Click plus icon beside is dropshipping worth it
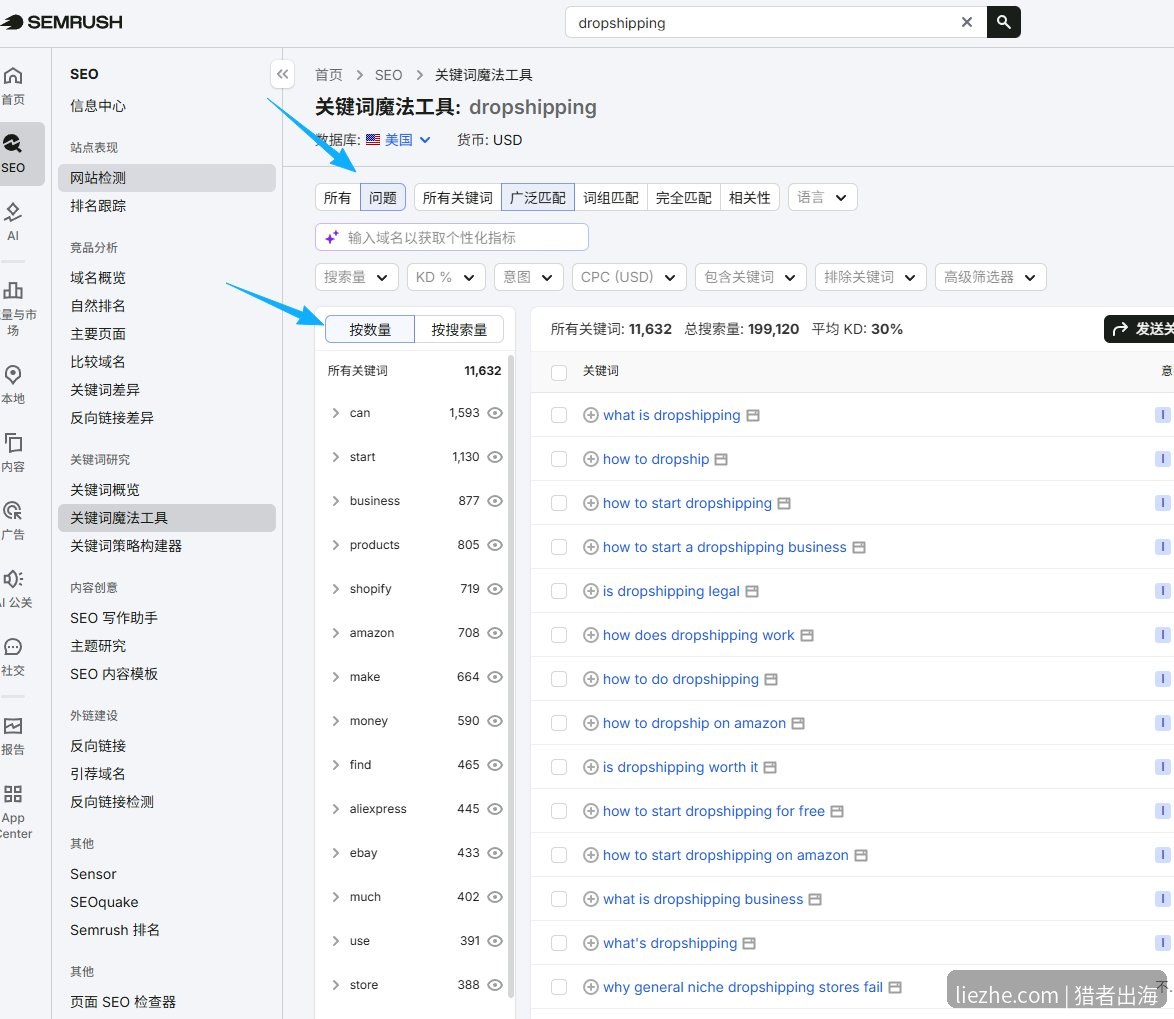Viewport: 1174px width, 1019px height. coord(591,767)
